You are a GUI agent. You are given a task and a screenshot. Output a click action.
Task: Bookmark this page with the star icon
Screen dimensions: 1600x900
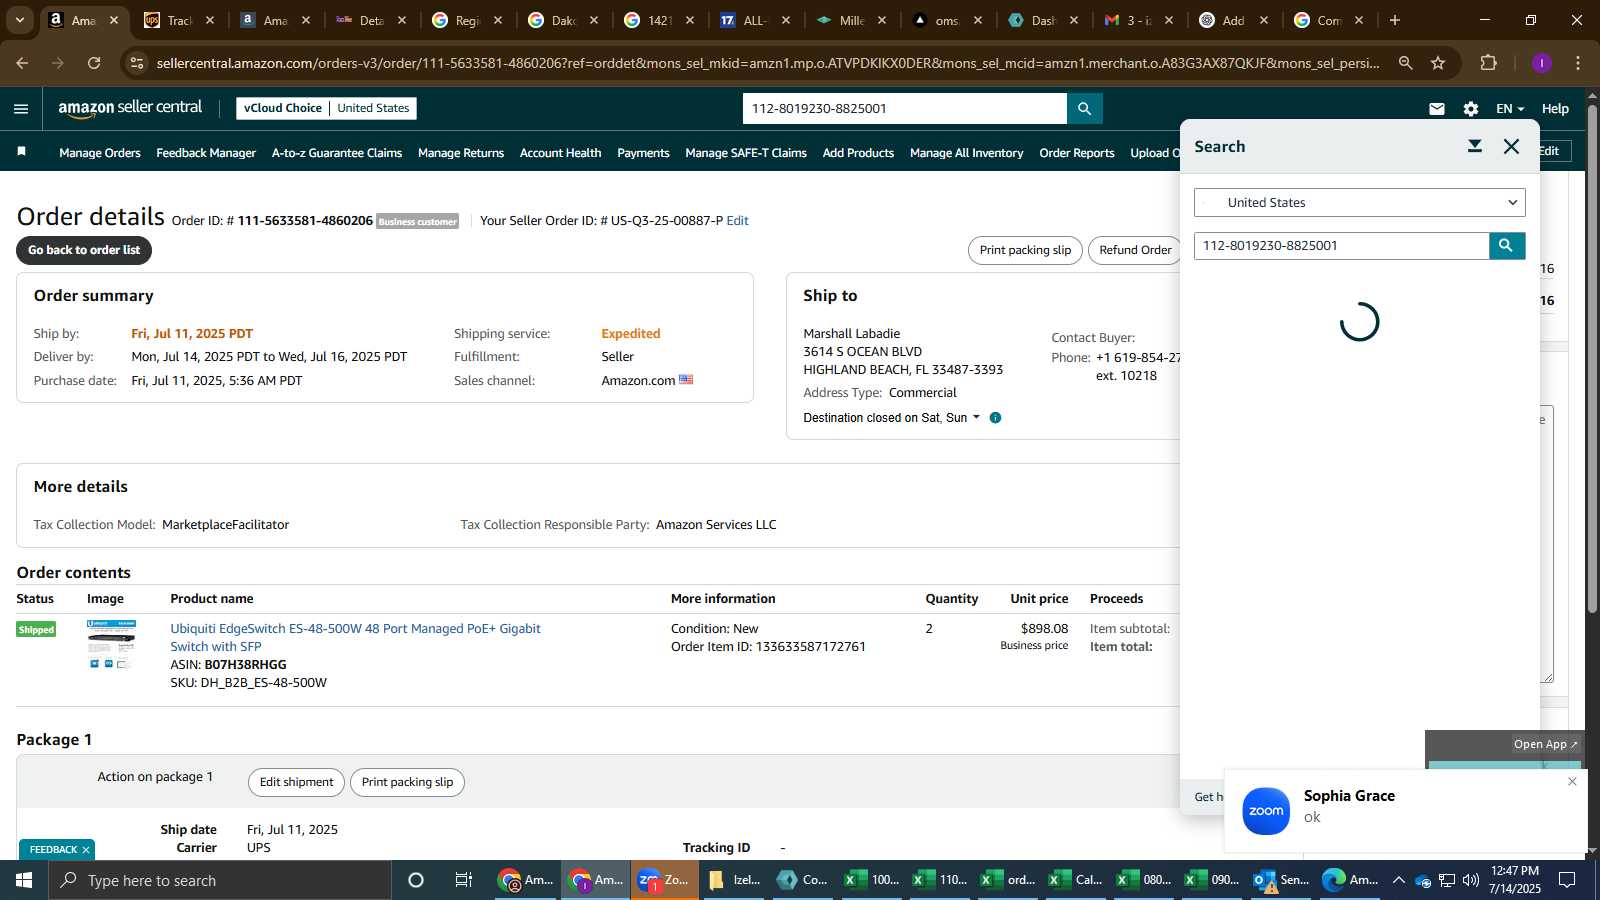[x=1438, y=63]
